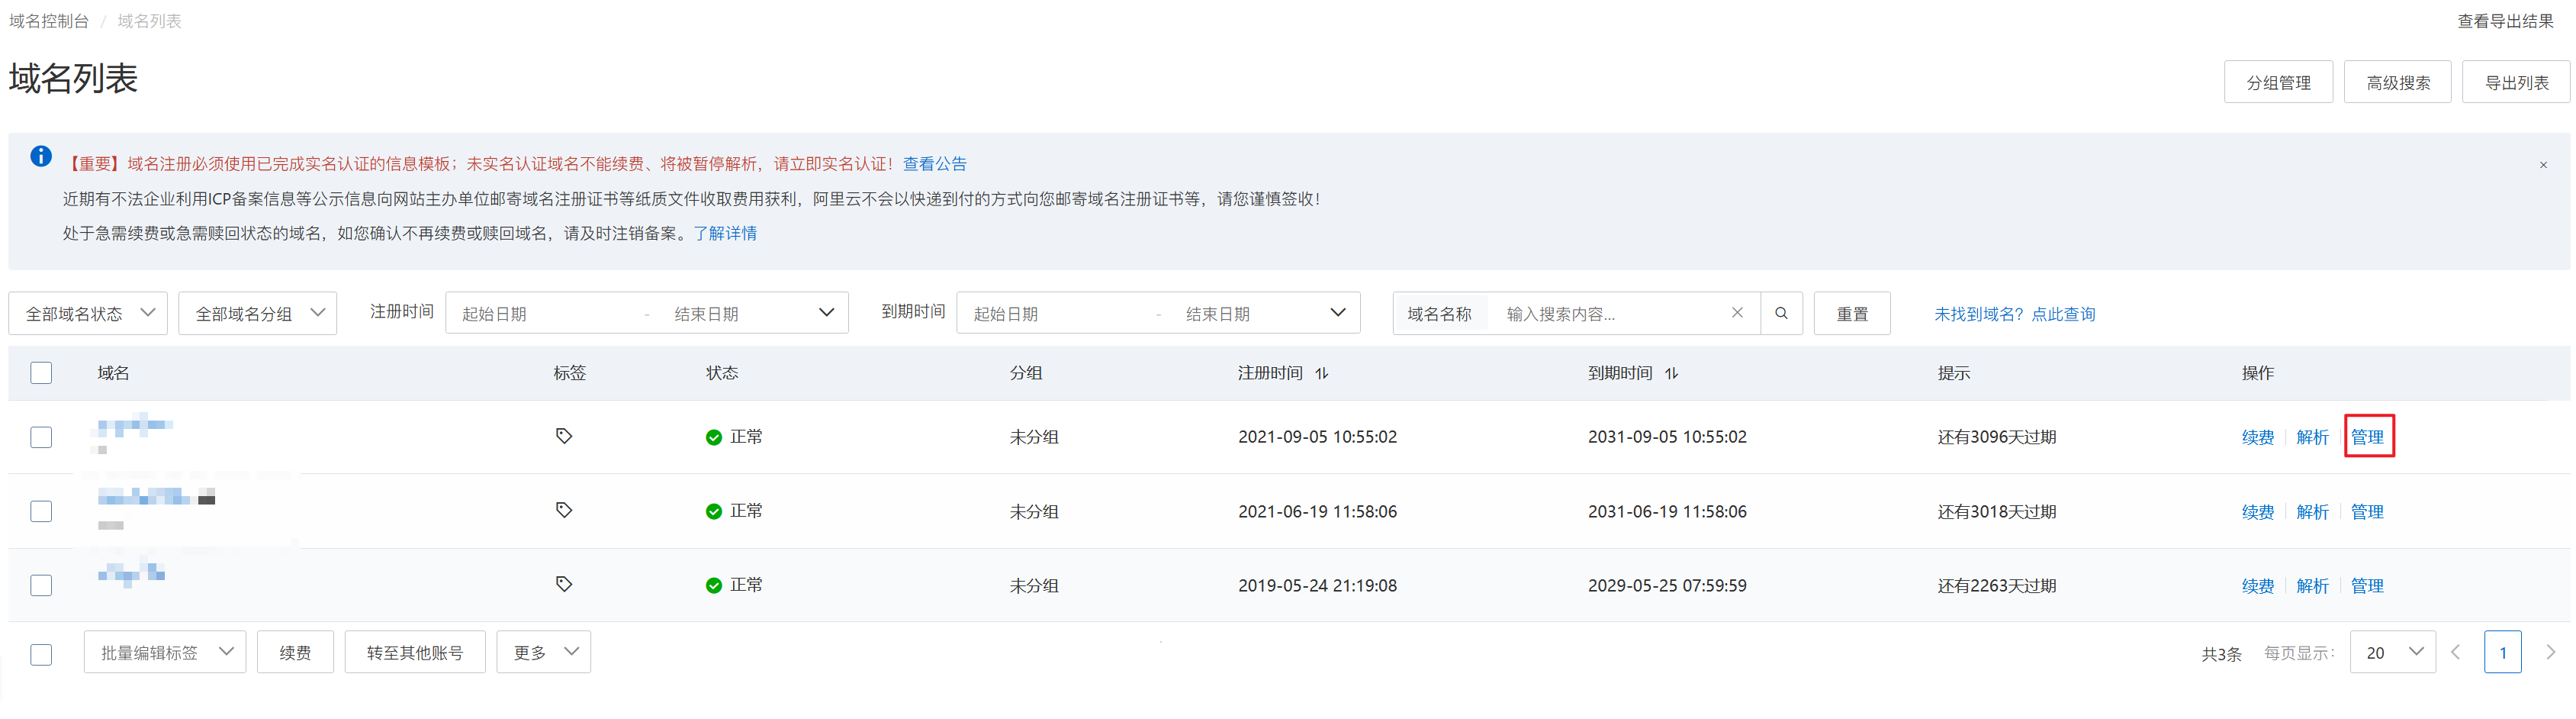Click the search magnifier icon button
This screenshot has width=2576, height=719.
pos(1781,313)
